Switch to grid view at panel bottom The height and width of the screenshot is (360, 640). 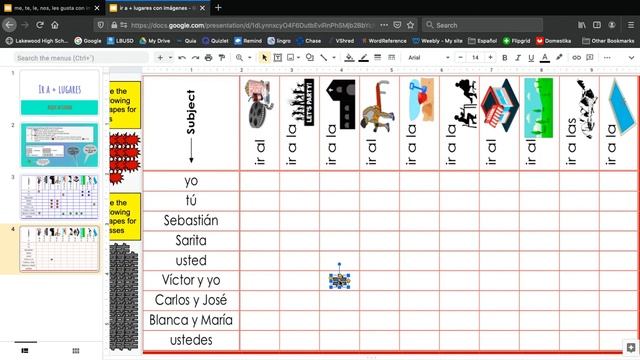(76, 351)
